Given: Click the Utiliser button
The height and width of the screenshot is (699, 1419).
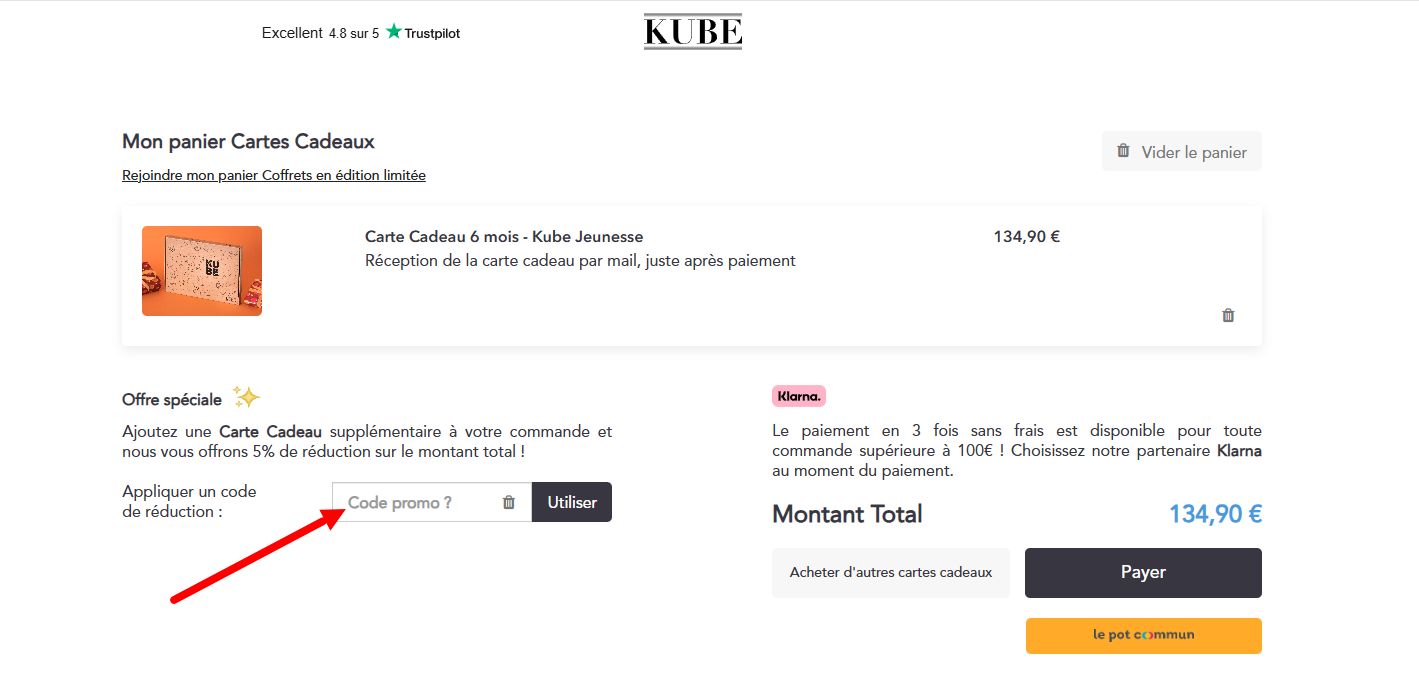Looking at the screenshot, I should click(x=572, y=502).
